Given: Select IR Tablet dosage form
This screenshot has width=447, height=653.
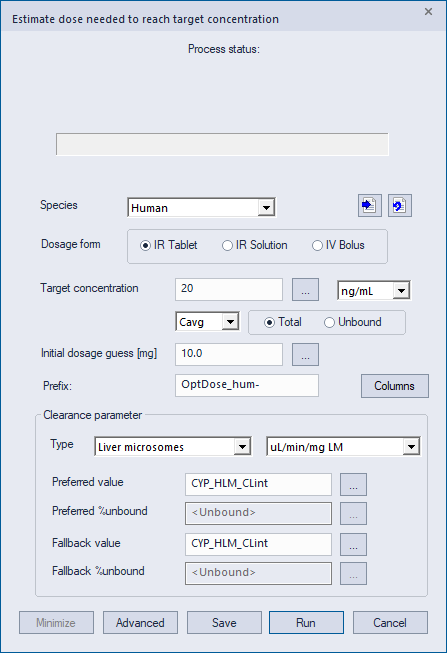Looking at the screenshot, I should click(169, 245).
